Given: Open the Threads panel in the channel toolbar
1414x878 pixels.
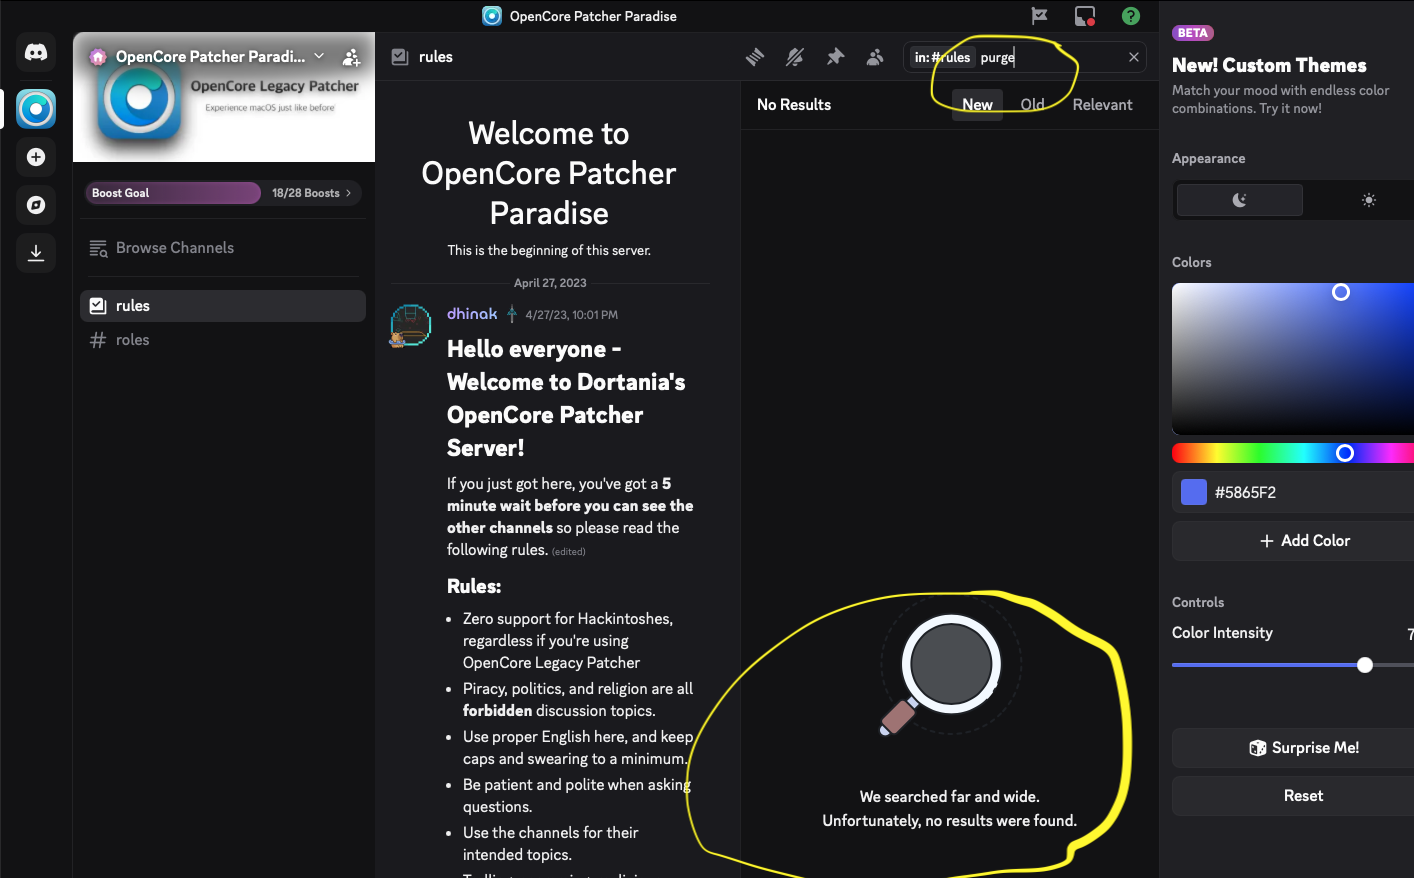Looking at the screenshot, I should pyautogui.click(x=755, y=57).
